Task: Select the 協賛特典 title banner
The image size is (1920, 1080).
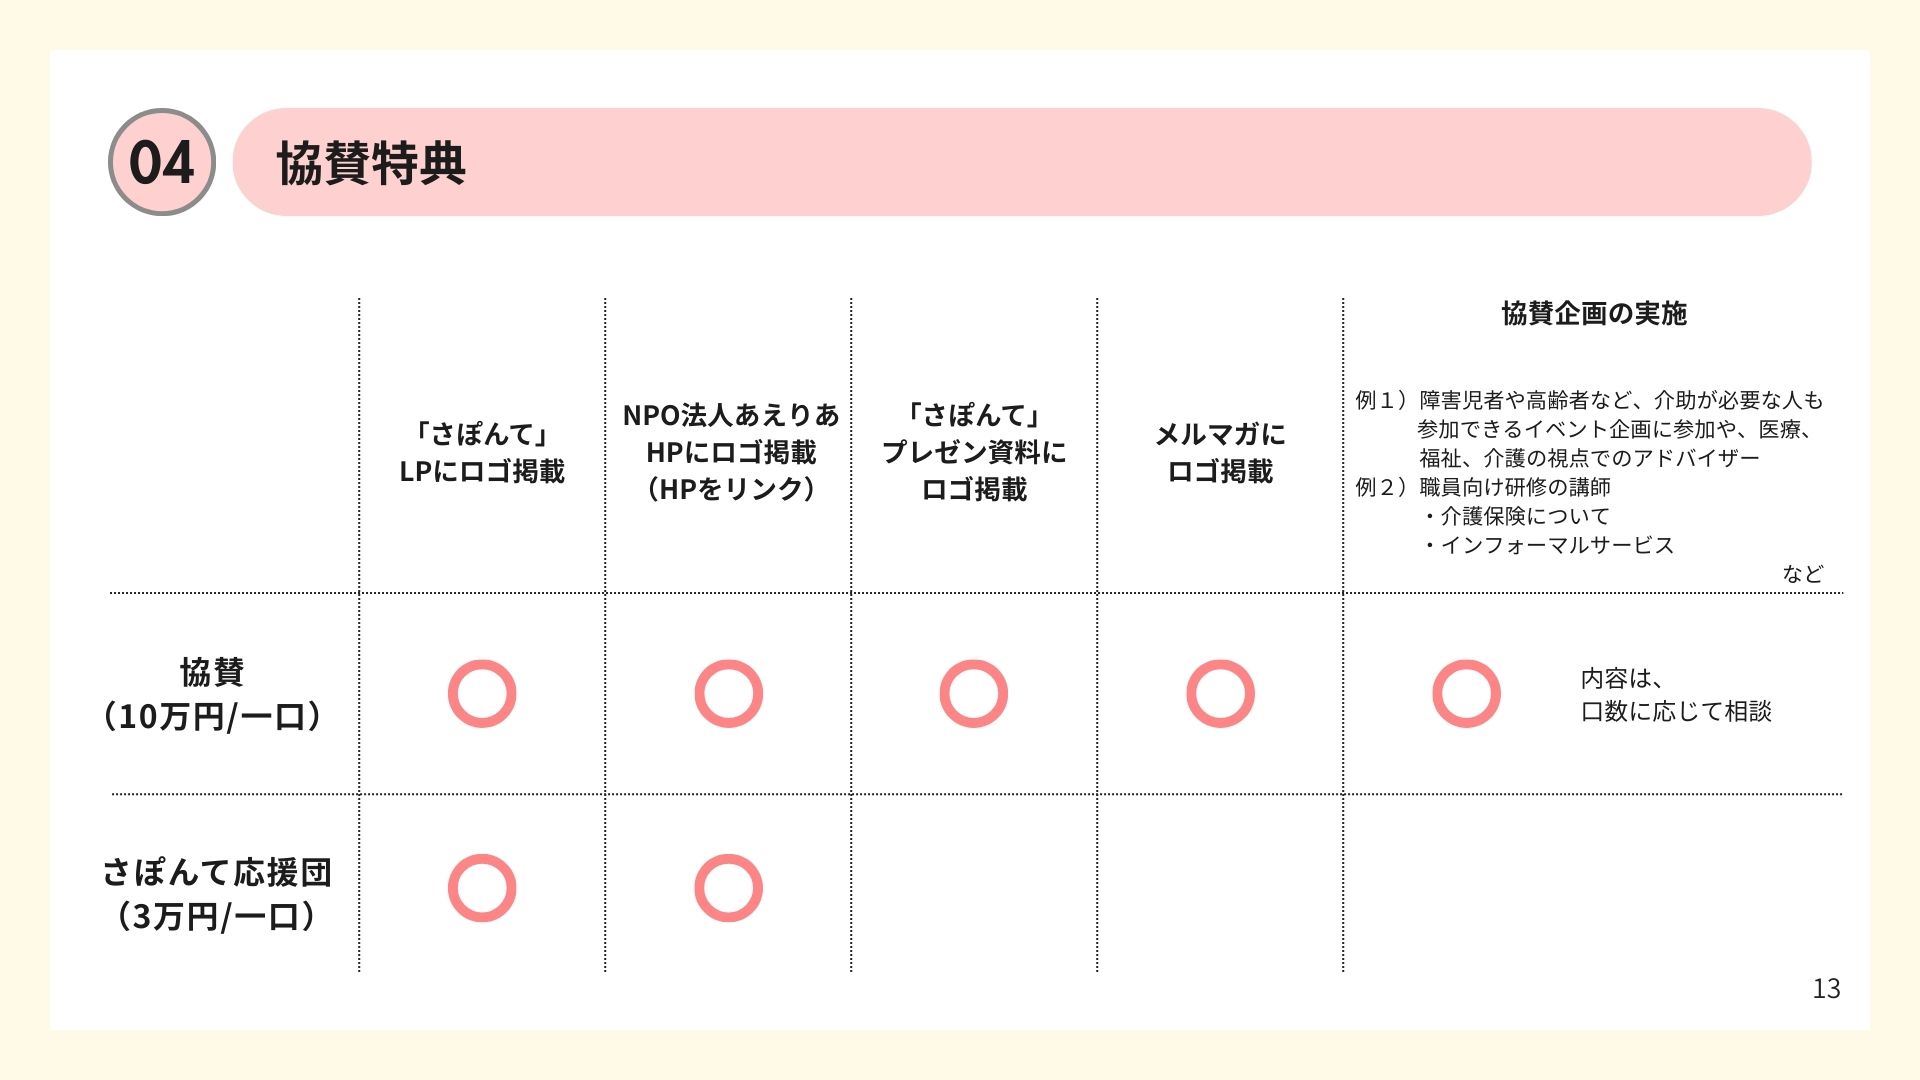Action: [x=1020, y=162]
